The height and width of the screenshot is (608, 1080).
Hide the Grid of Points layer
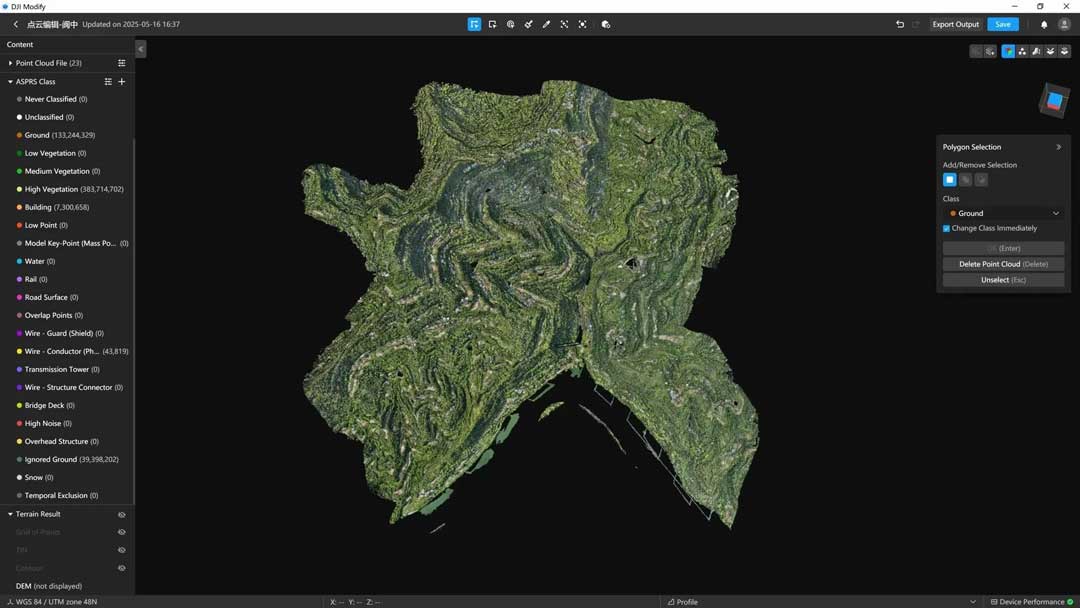pos(121,532)
